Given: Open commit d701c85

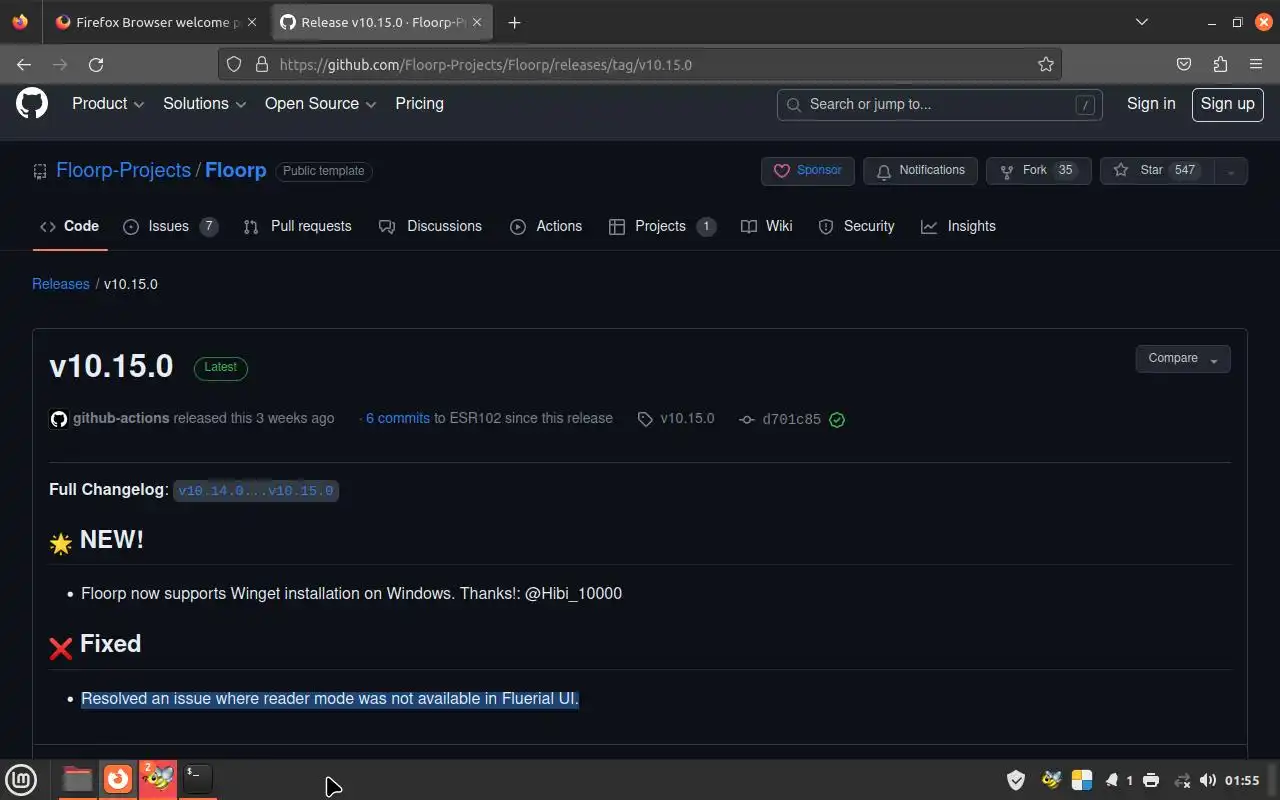Looking at the screenshot, I should [x=791, y=420].
